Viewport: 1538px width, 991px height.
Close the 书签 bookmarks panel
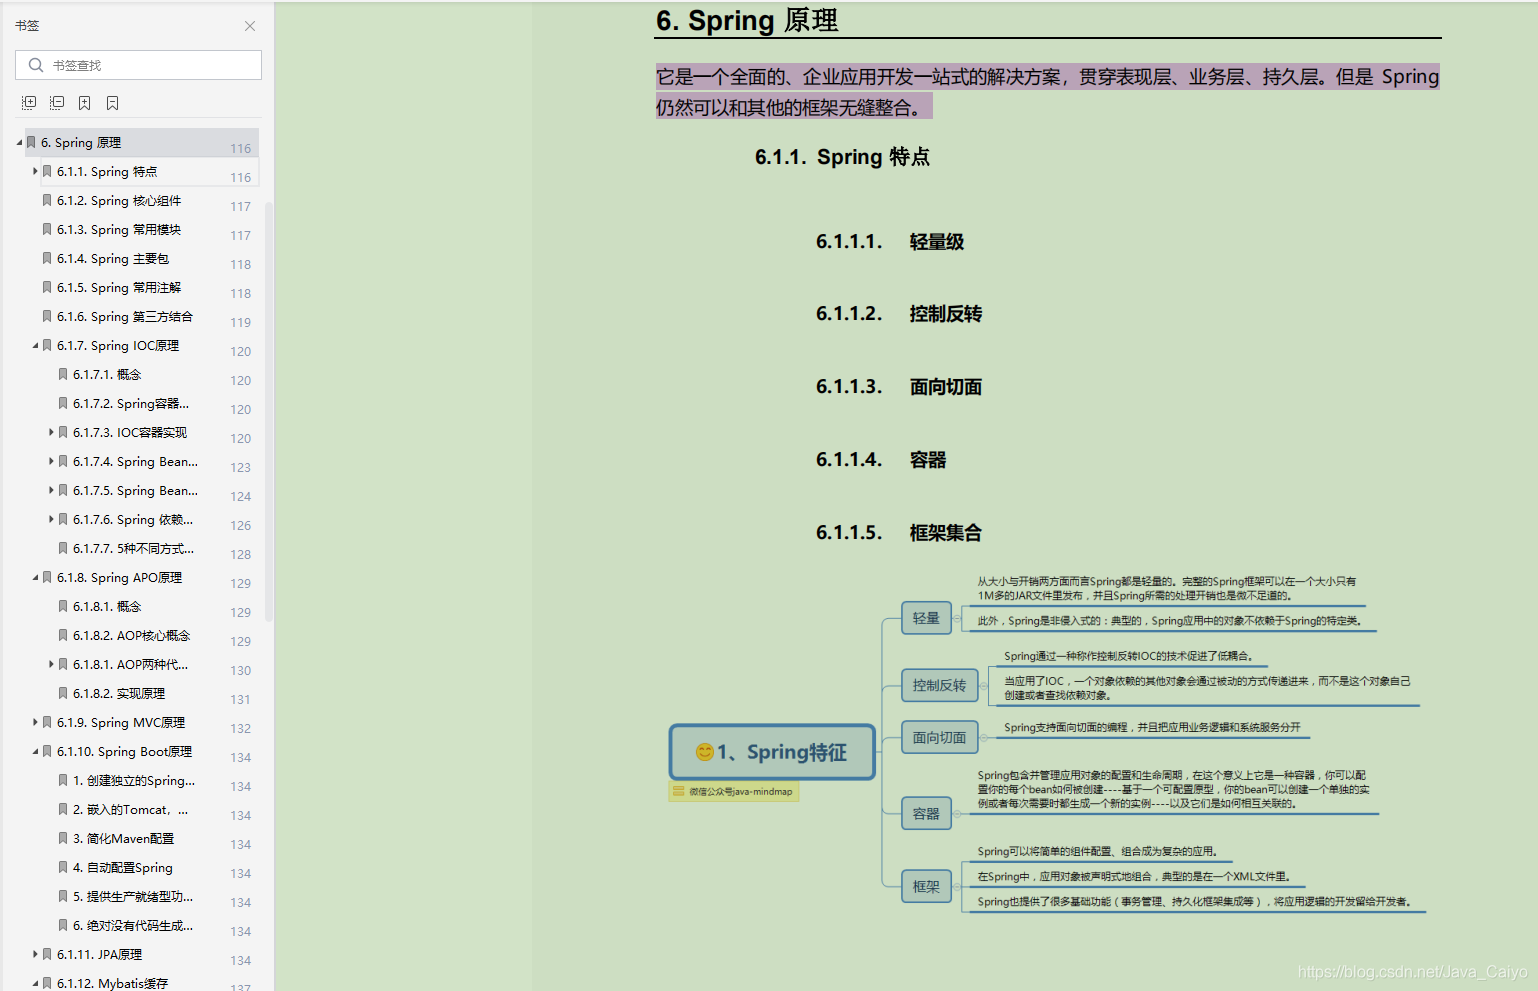point(250,26)
